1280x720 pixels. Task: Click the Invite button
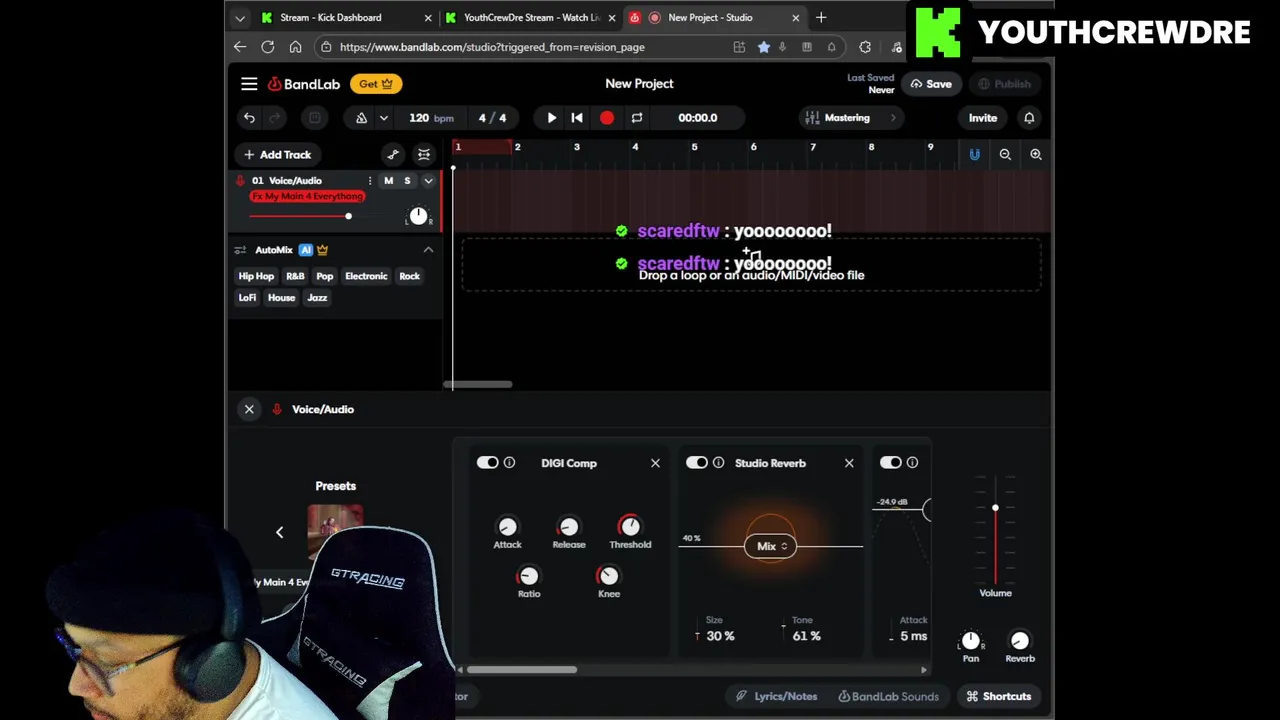pyautogui.click(x=983, y=118)
